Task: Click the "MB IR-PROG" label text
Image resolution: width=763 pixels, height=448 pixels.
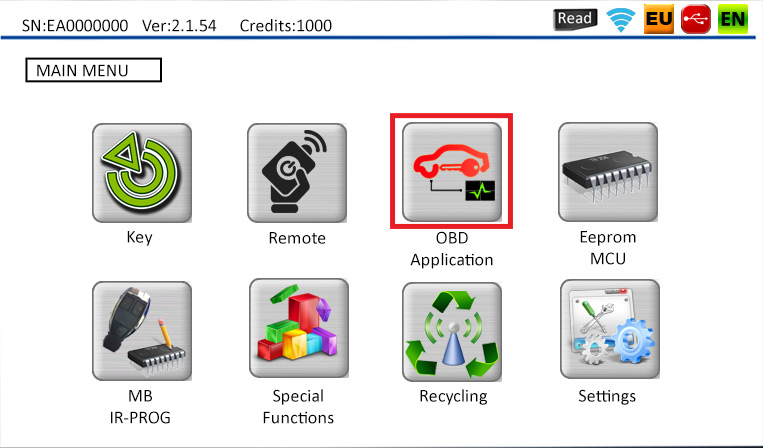Action: coord(140,407)
